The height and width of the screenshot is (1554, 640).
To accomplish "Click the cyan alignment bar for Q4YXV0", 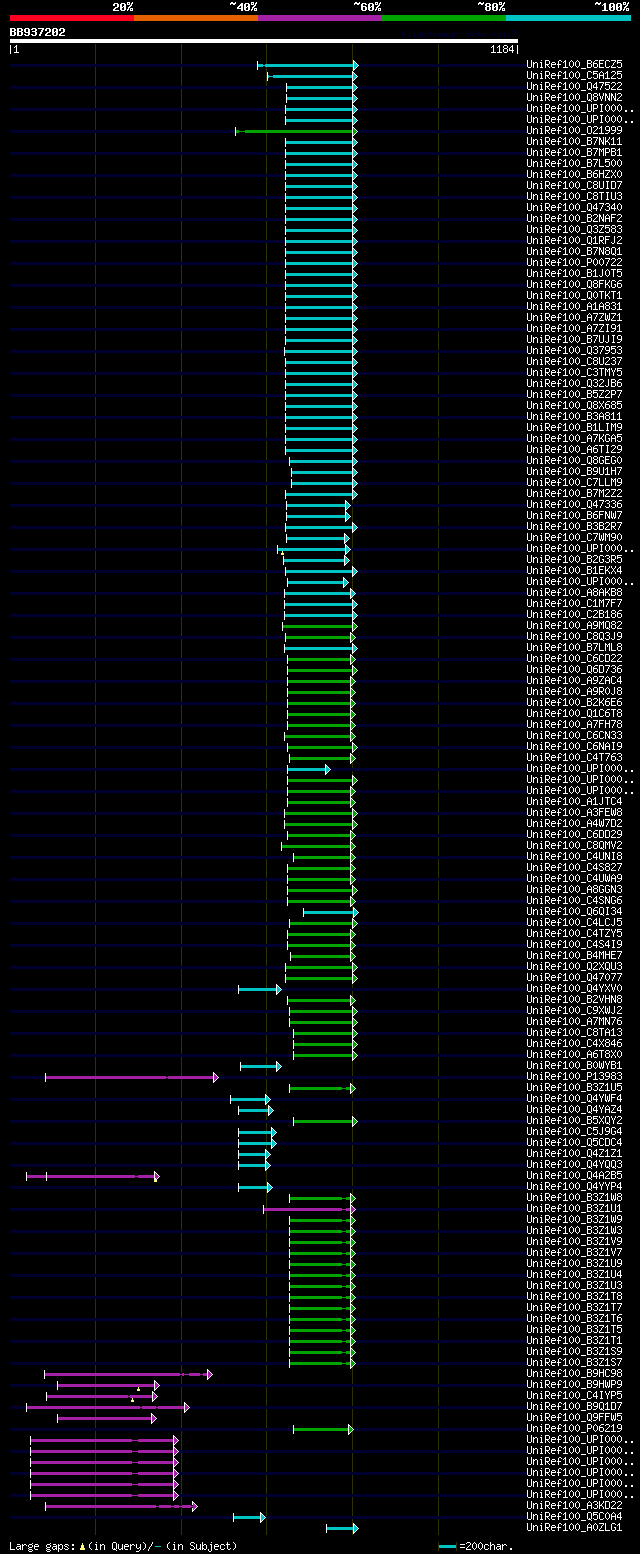I will 260,989.
